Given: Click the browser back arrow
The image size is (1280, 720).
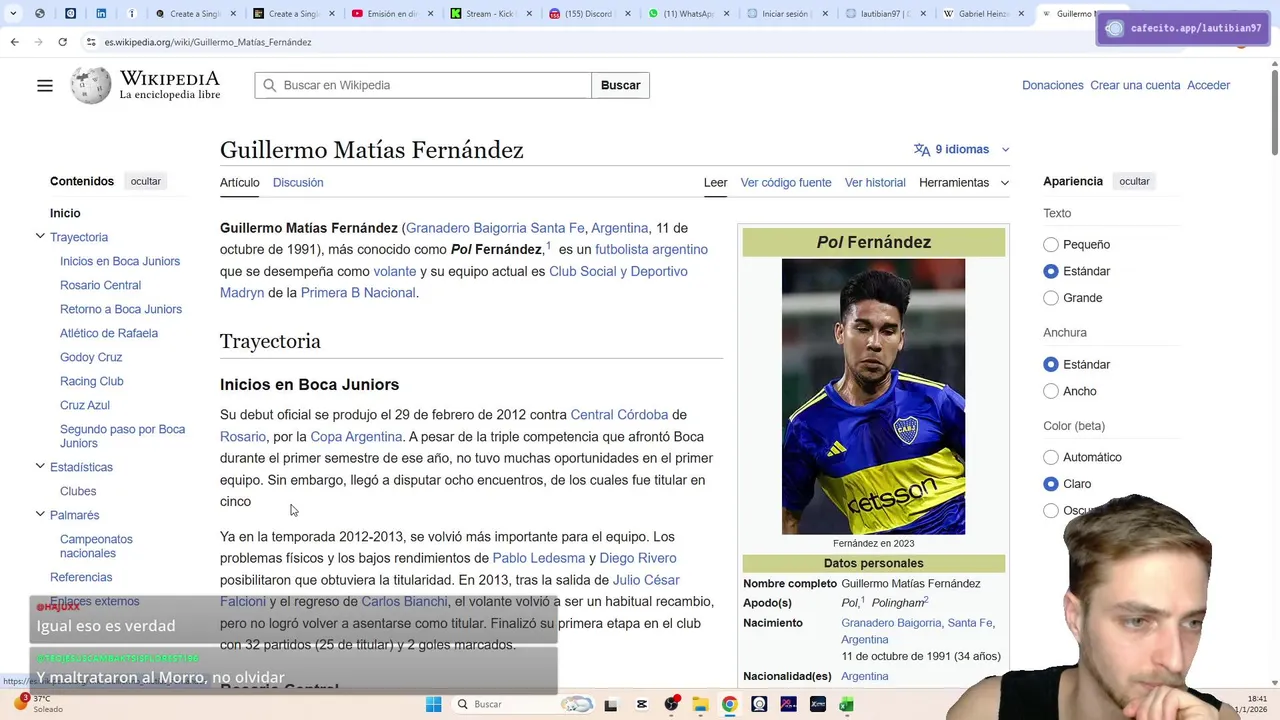Looking at the screenshot, I should click(x=14, y=42).
